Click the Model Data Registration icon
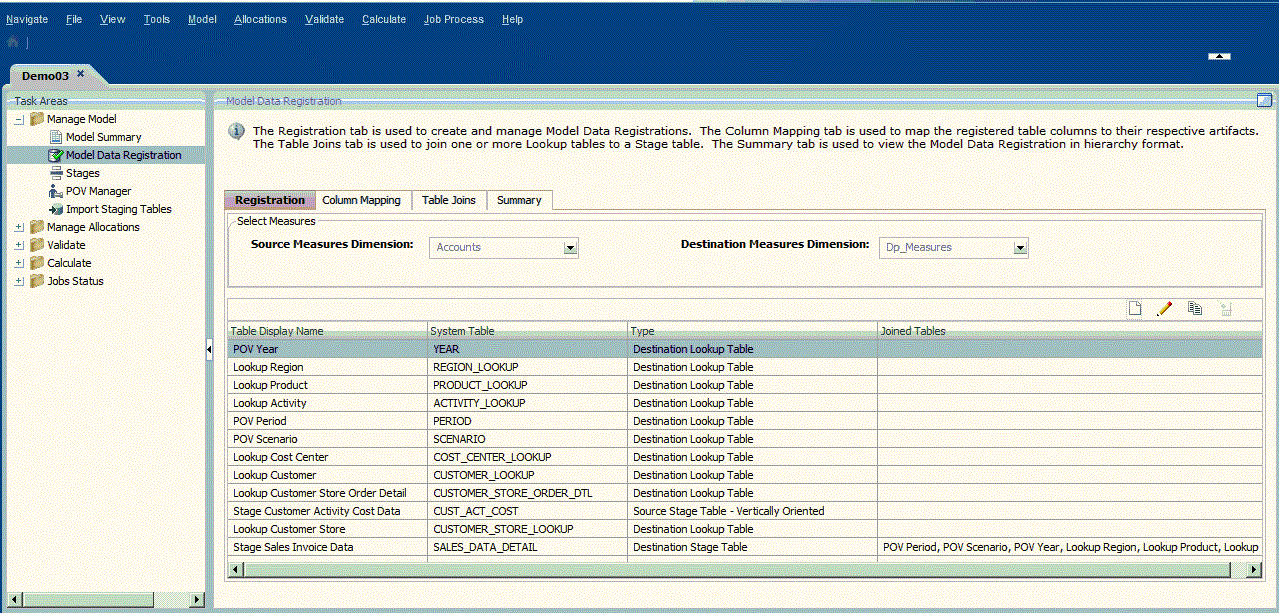 tap(56, 155)
